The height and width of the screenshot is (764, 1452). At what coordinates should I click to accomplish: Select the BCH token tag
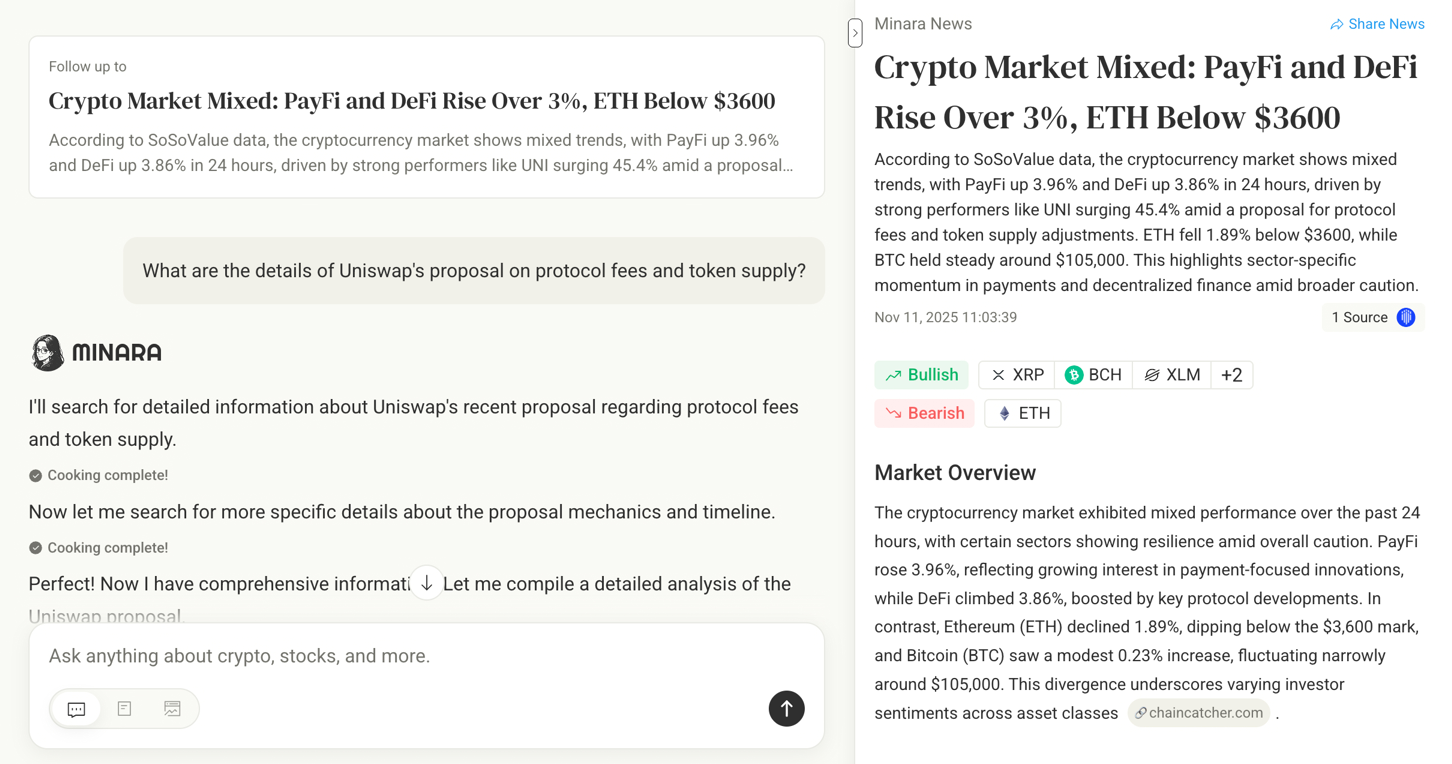(1093, 375)
